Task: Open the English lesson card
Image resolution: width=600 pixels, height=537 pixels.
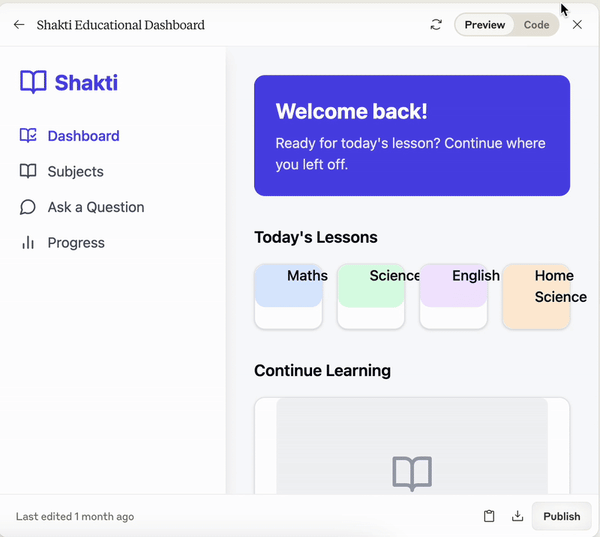Action: tap(453, 296)
